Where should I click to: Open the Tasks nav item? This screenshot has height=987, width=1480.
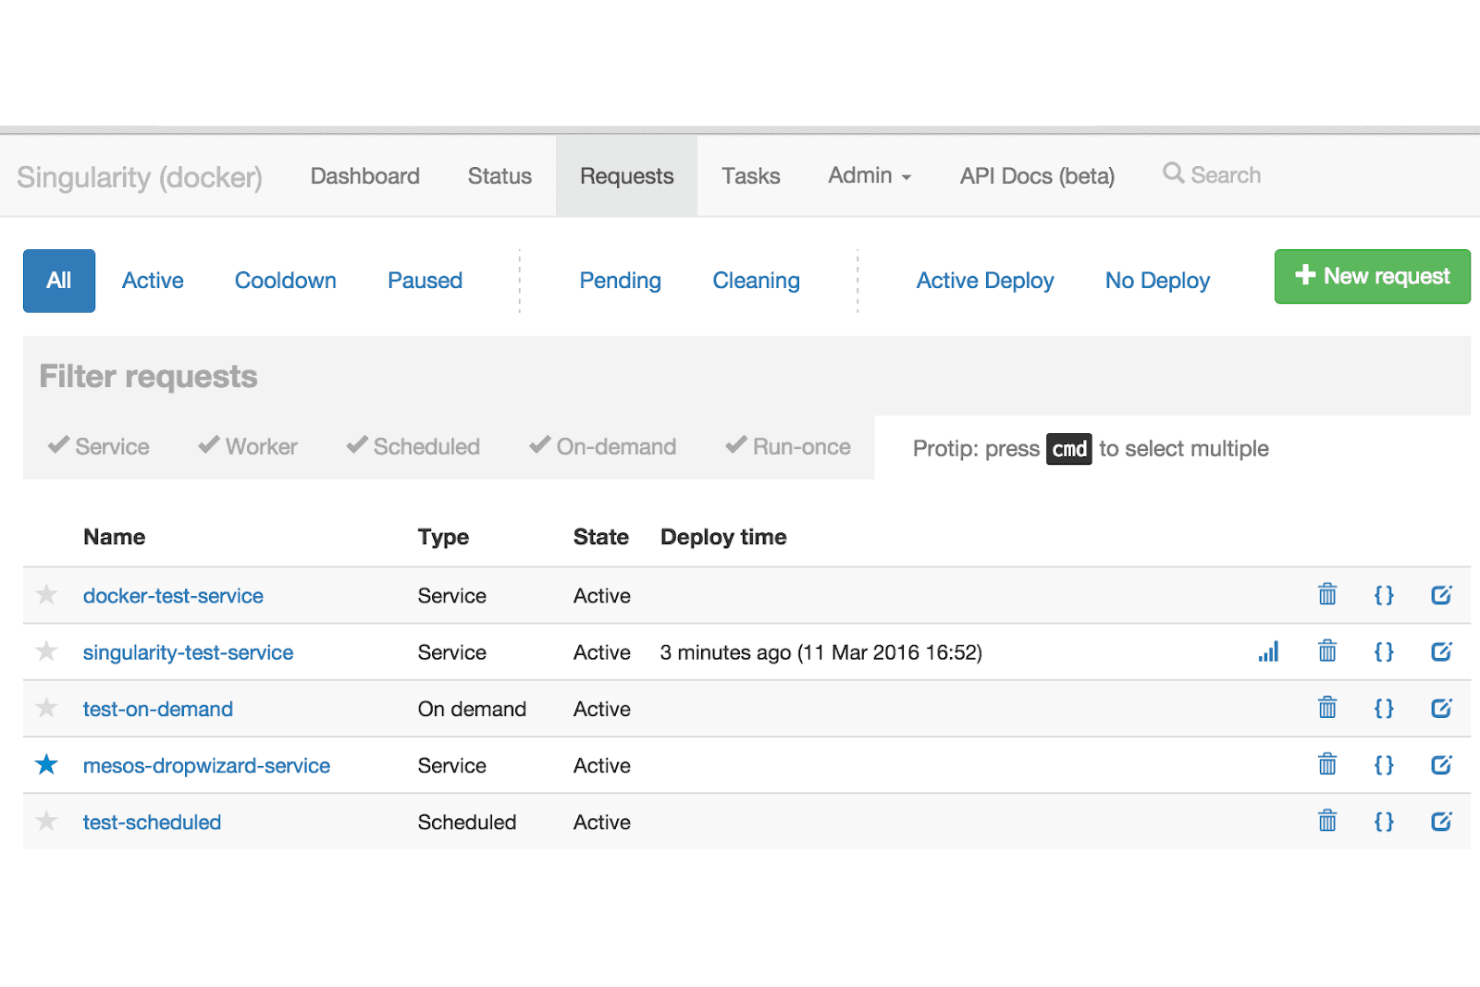pos(751,176)
